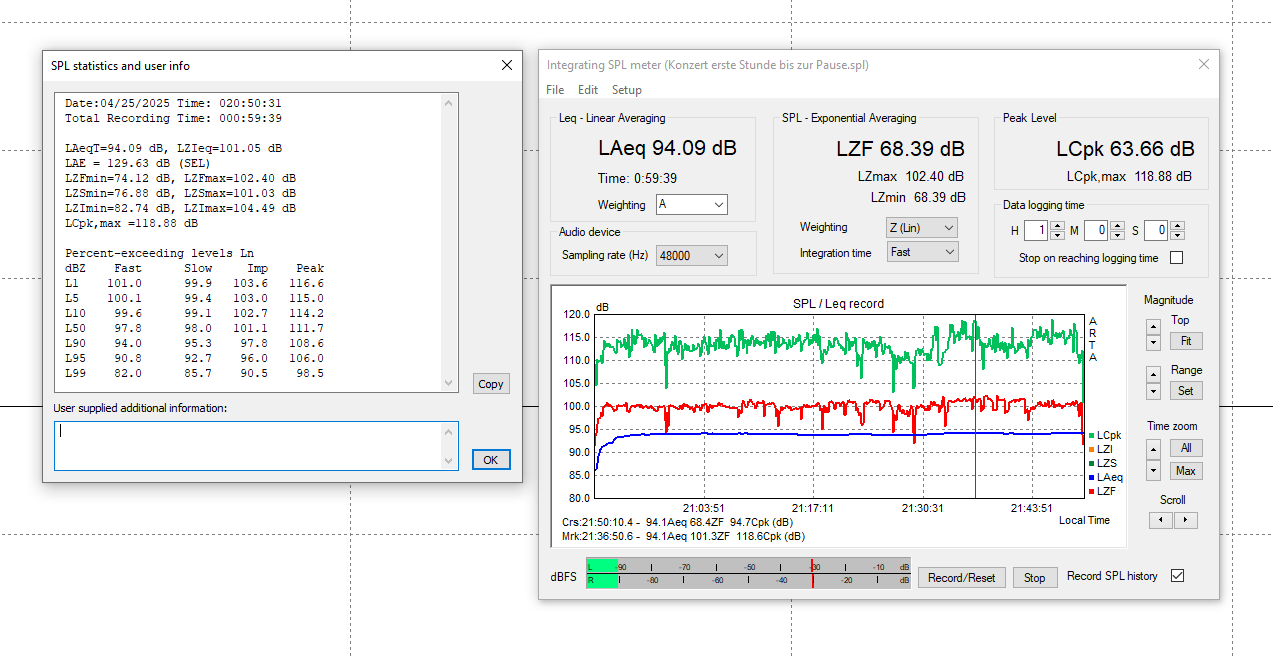Image resolution: width=1273 pixels, height=658 pixels.
Task: Enable Stop on reaching logging time
Action: [1176, 258]
